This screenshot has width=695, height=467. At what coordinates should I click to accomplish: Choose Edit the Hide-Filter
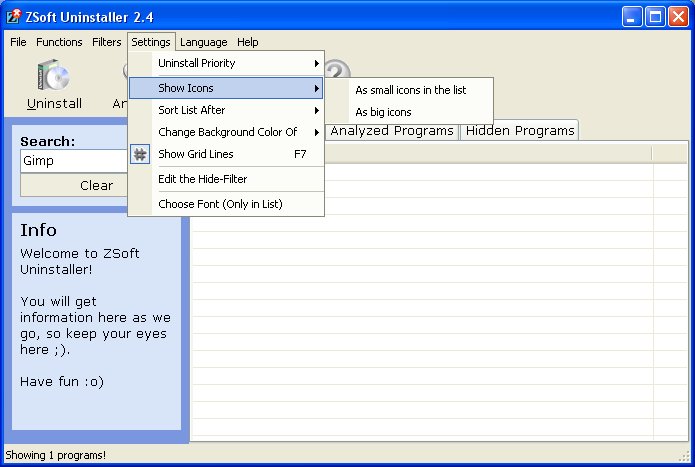(x=226, y=179)
